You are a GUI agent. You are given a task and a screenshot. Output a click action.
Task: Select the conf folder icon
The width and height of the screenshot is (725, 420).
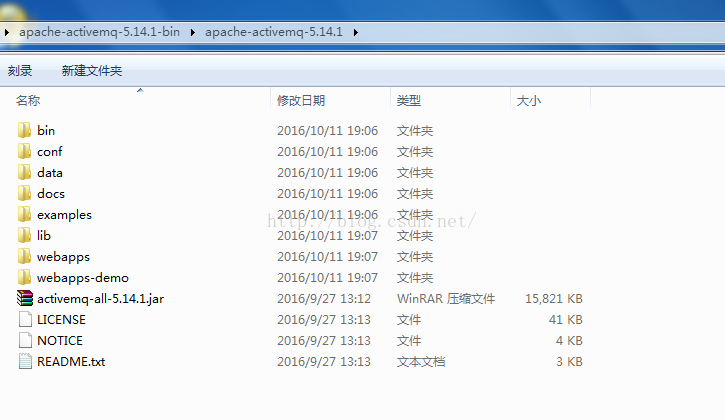coord(25,151)
